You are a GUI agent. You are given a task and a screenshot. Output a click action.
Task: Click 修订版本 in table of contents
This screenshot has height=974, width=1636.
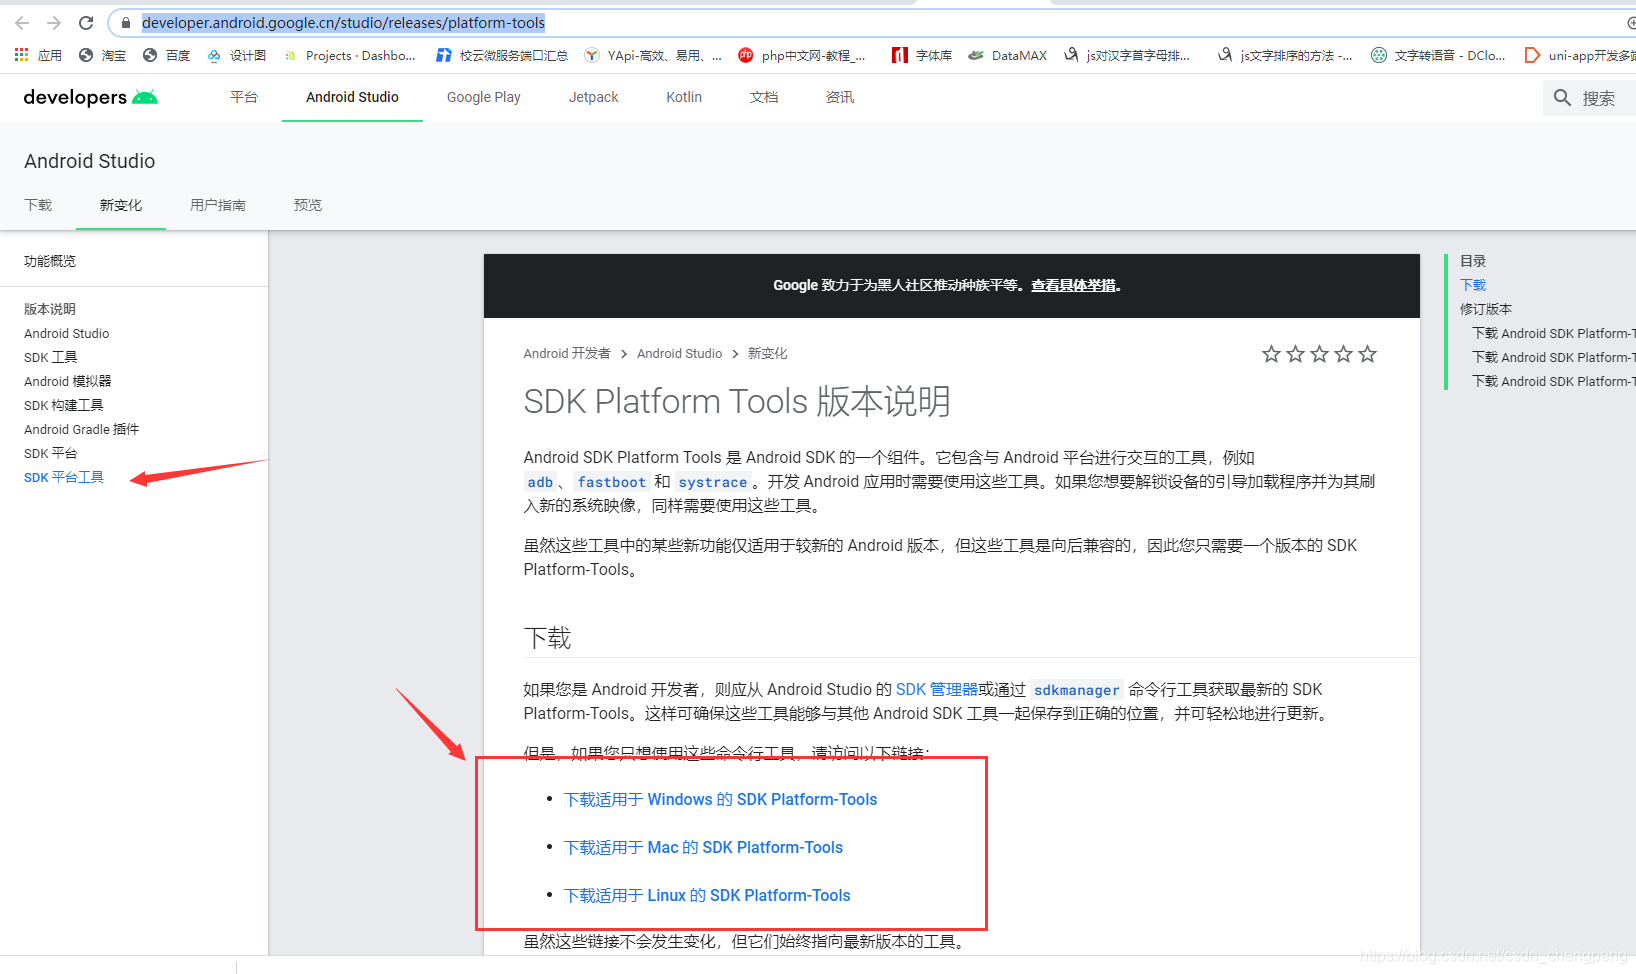click(1486, 309)
